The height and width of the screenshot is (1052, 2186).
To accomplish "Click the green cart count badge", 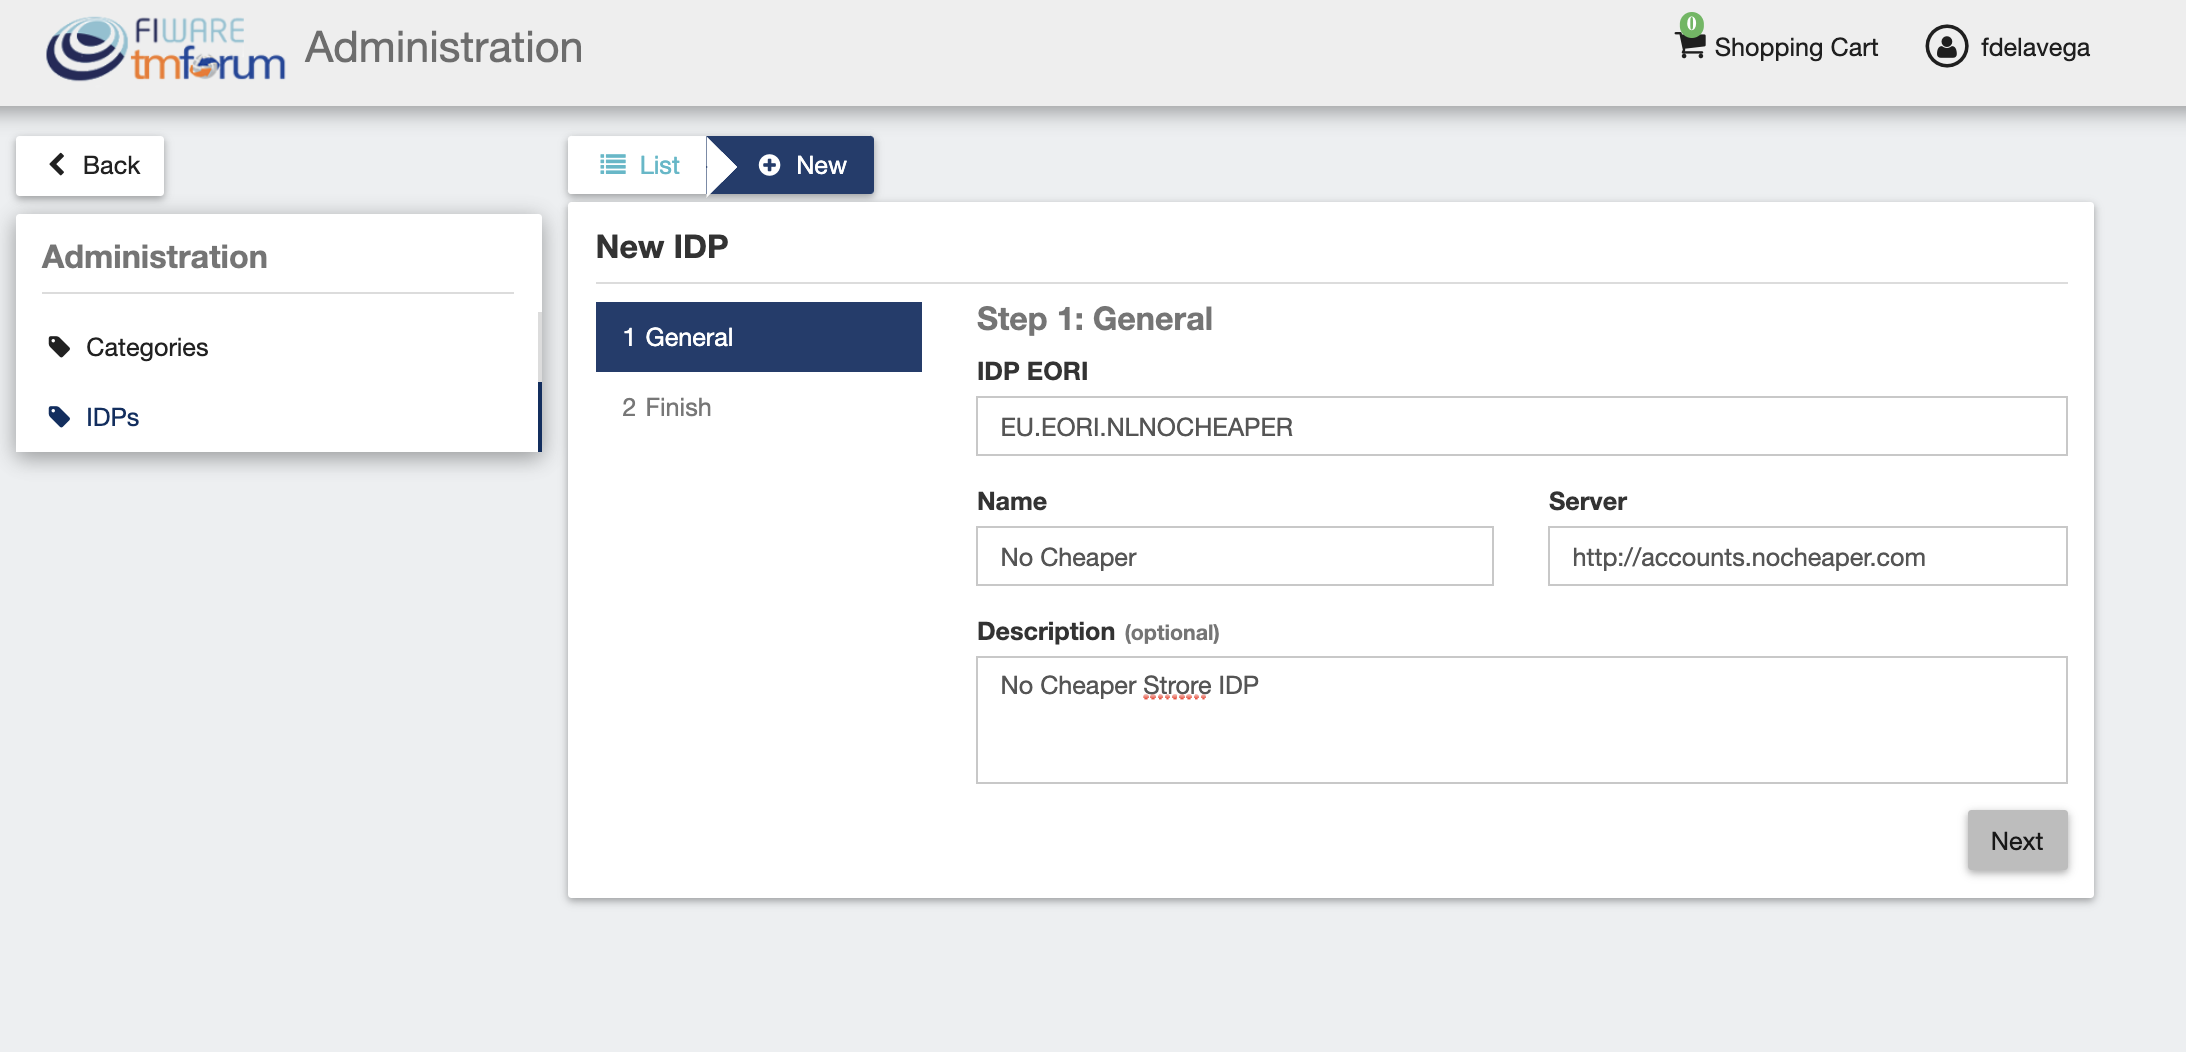I will click(1691, 23).
